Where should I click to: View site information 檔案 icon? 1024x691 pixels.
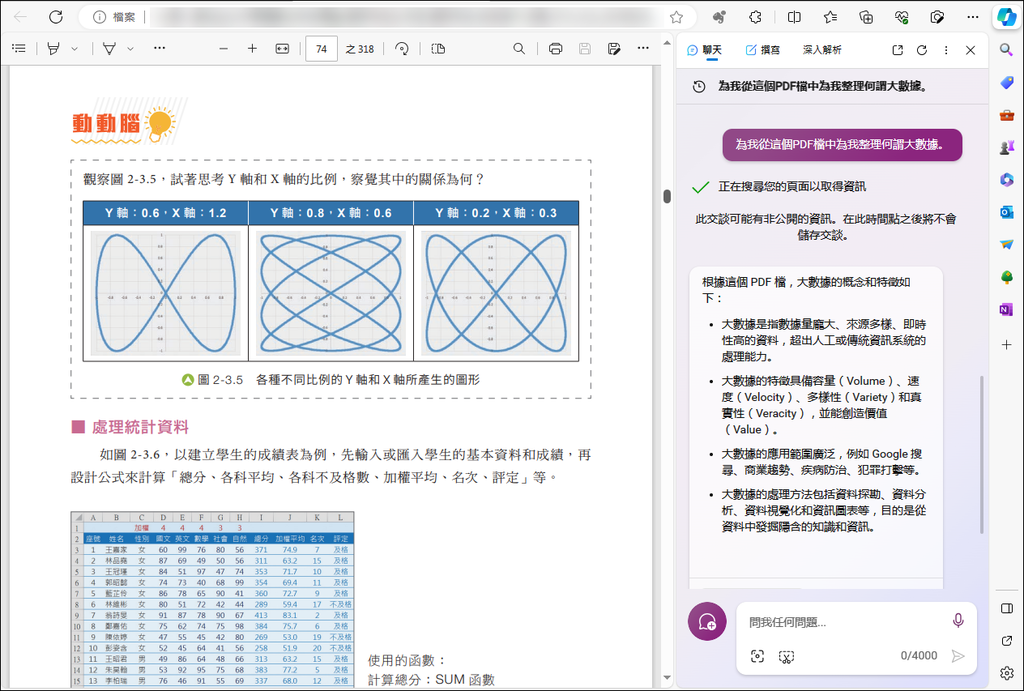99,17
